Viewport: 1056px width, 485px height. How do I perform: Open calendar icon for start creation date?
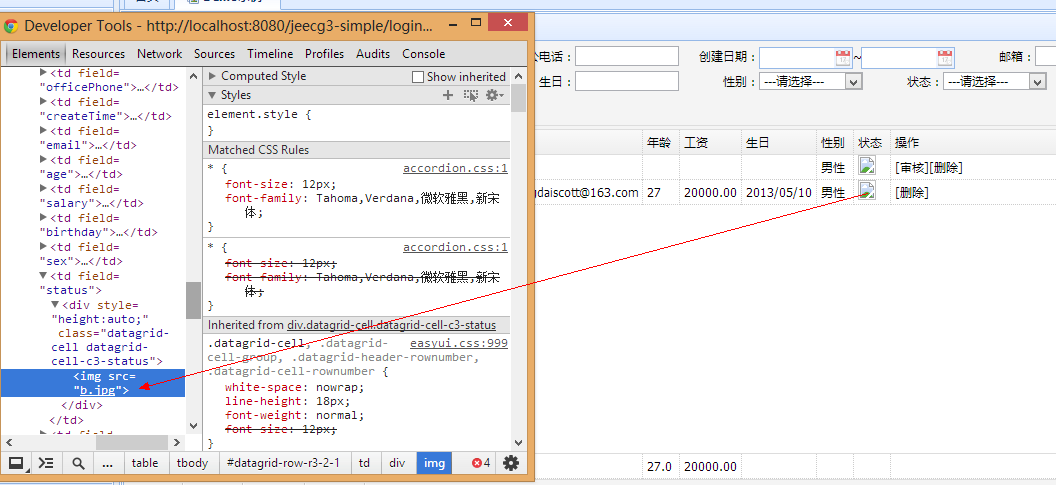click(843, 57)
